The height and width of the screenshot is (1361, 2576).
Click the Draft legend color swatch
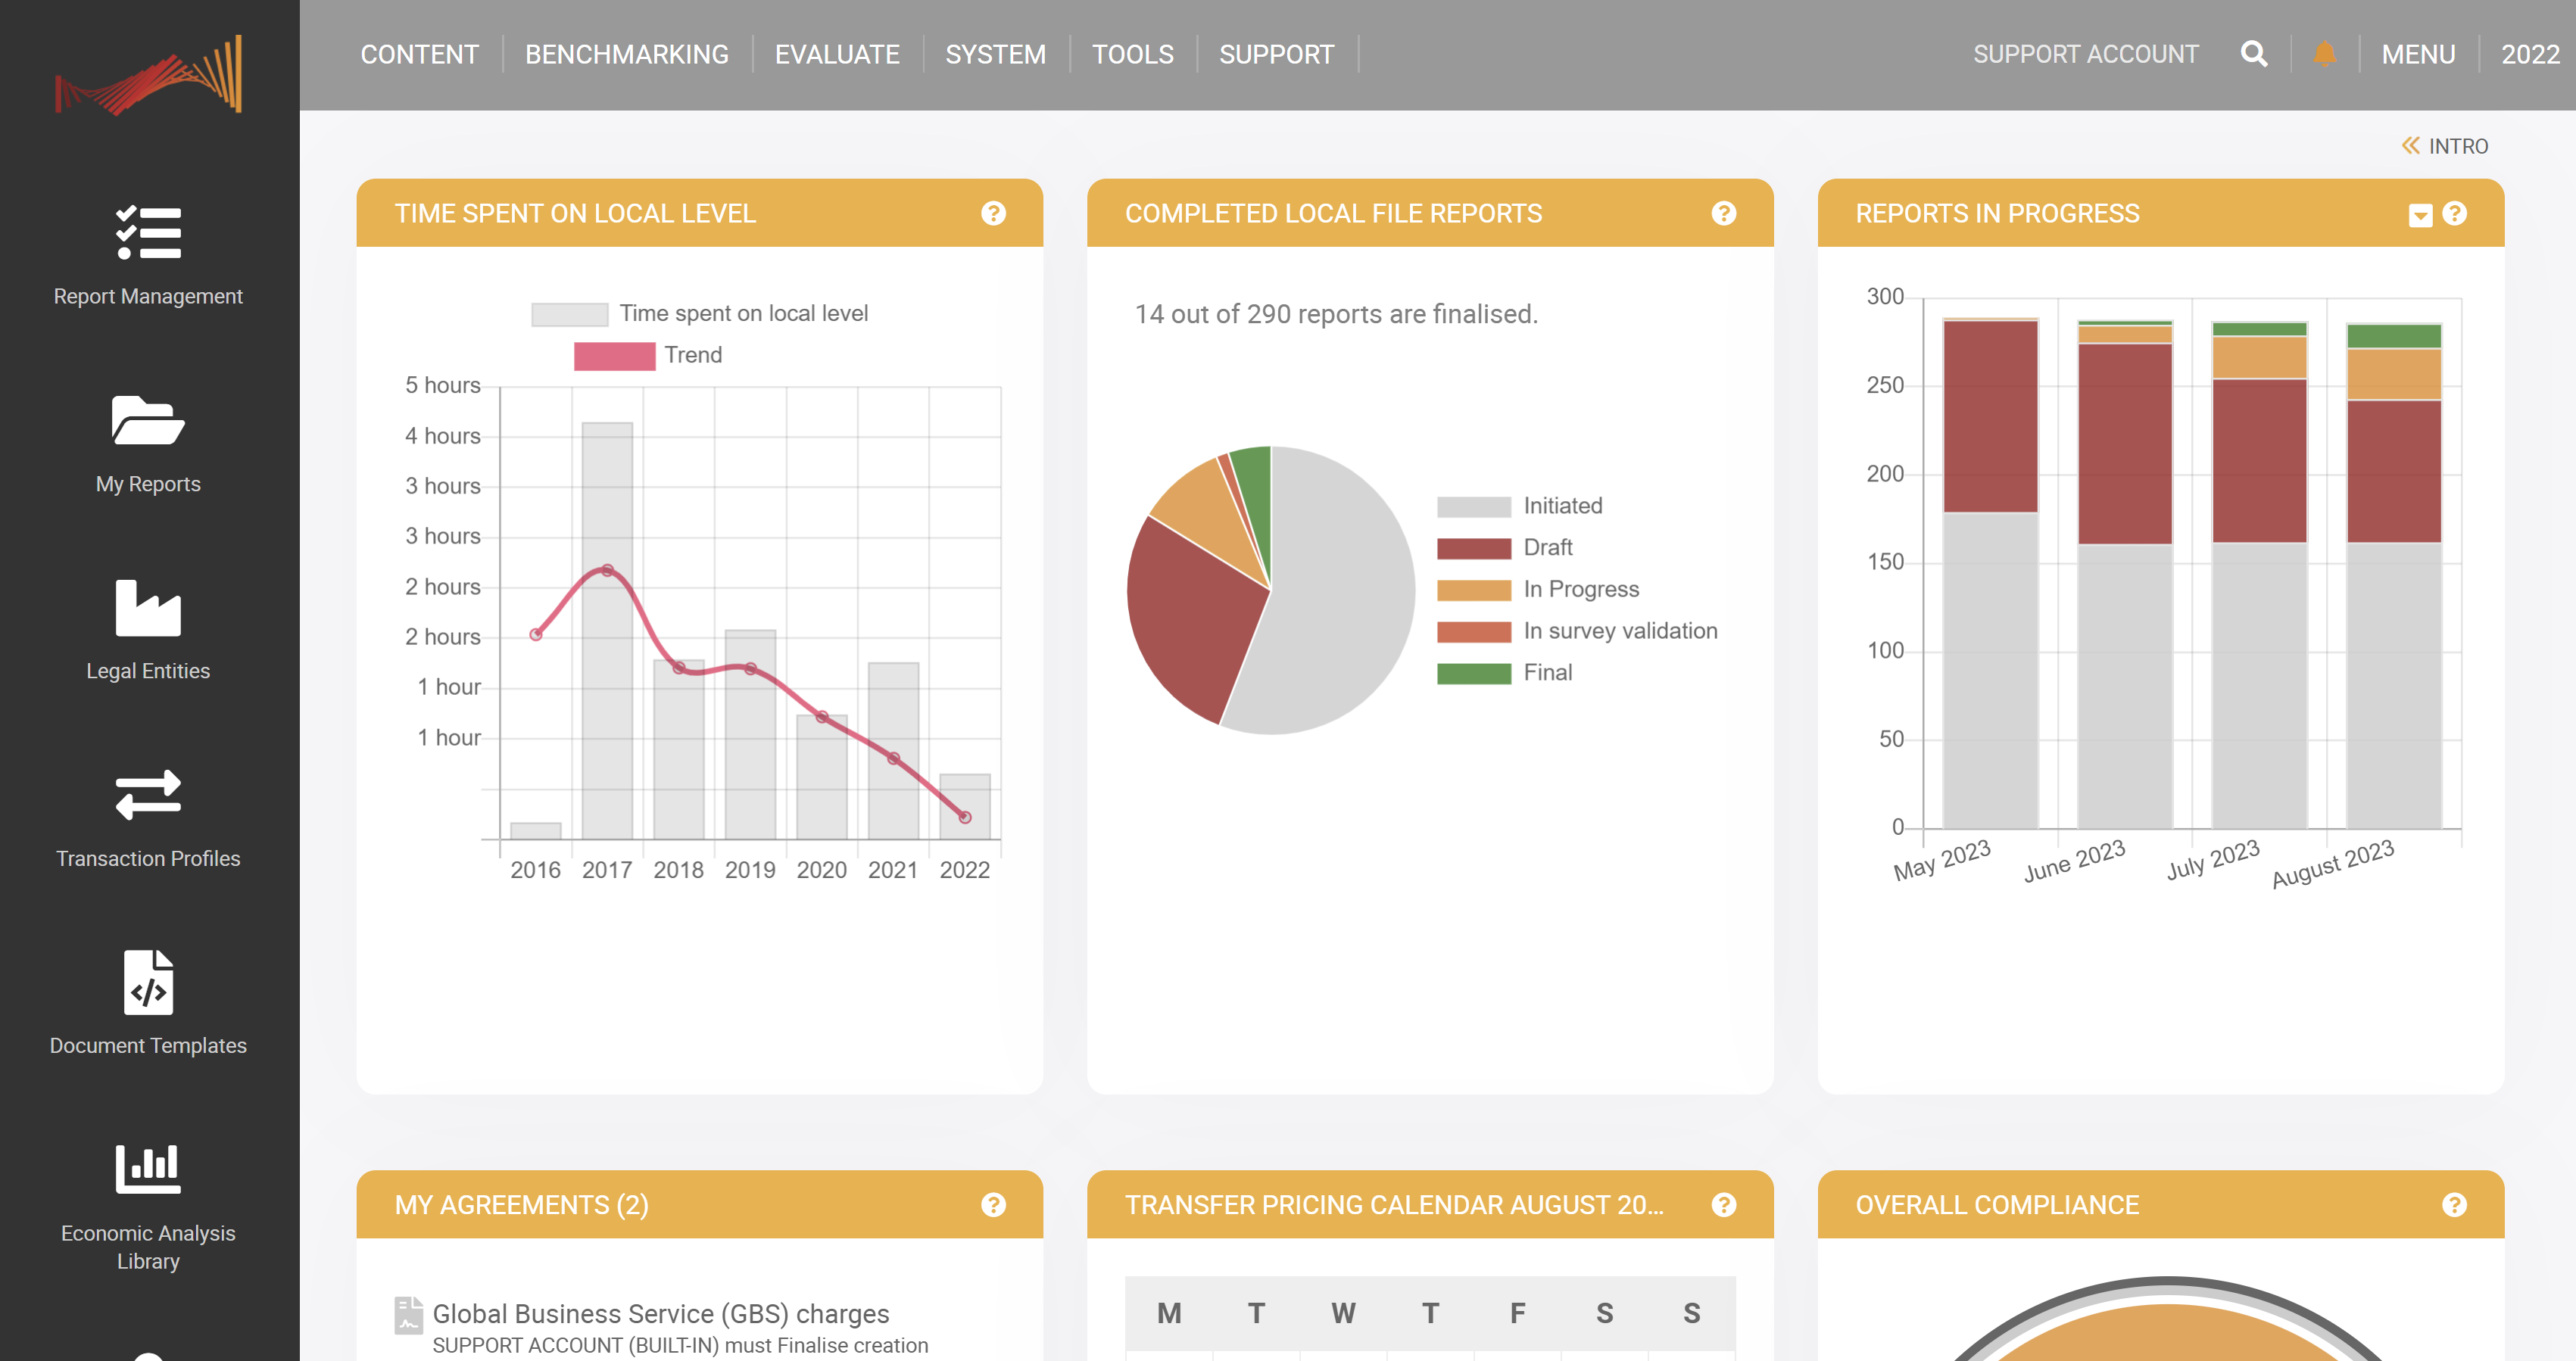pos(1473,547)
